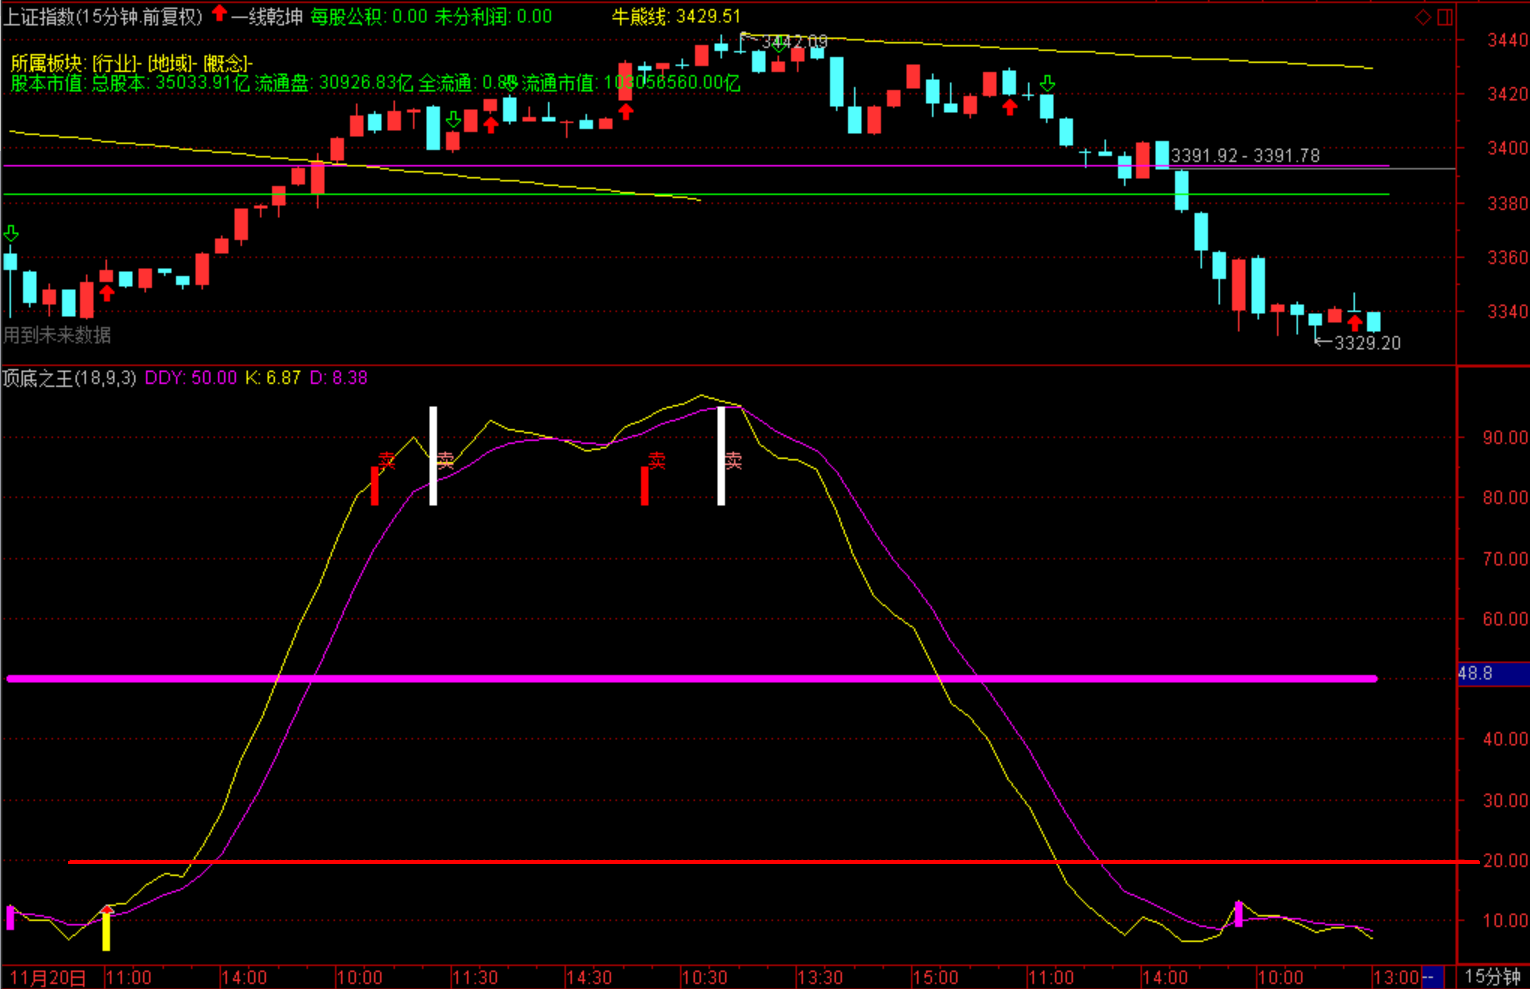Click the 14:30 time axis label
The image size is (1530, 989).
pos(589,977)
